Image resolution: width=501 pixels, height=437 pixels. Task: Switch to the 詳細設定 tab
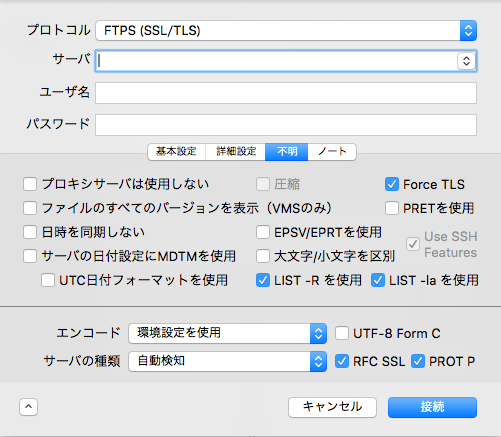pyautogui.click(x=236, y=152)
